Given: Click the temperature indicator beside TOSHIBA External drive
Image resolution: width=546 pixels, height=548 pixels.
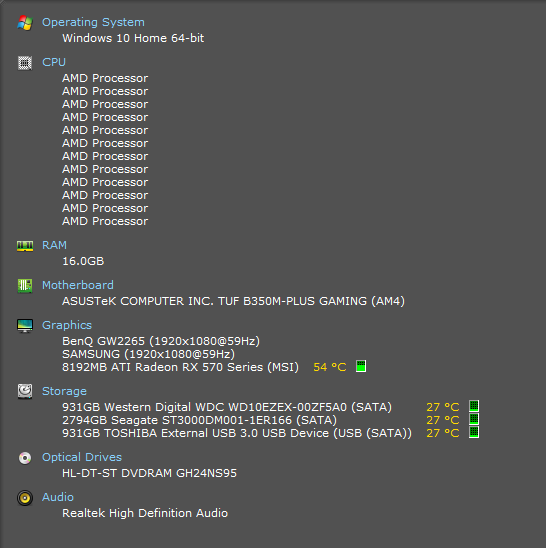Looking at the screenshot, I should (474, 432).
